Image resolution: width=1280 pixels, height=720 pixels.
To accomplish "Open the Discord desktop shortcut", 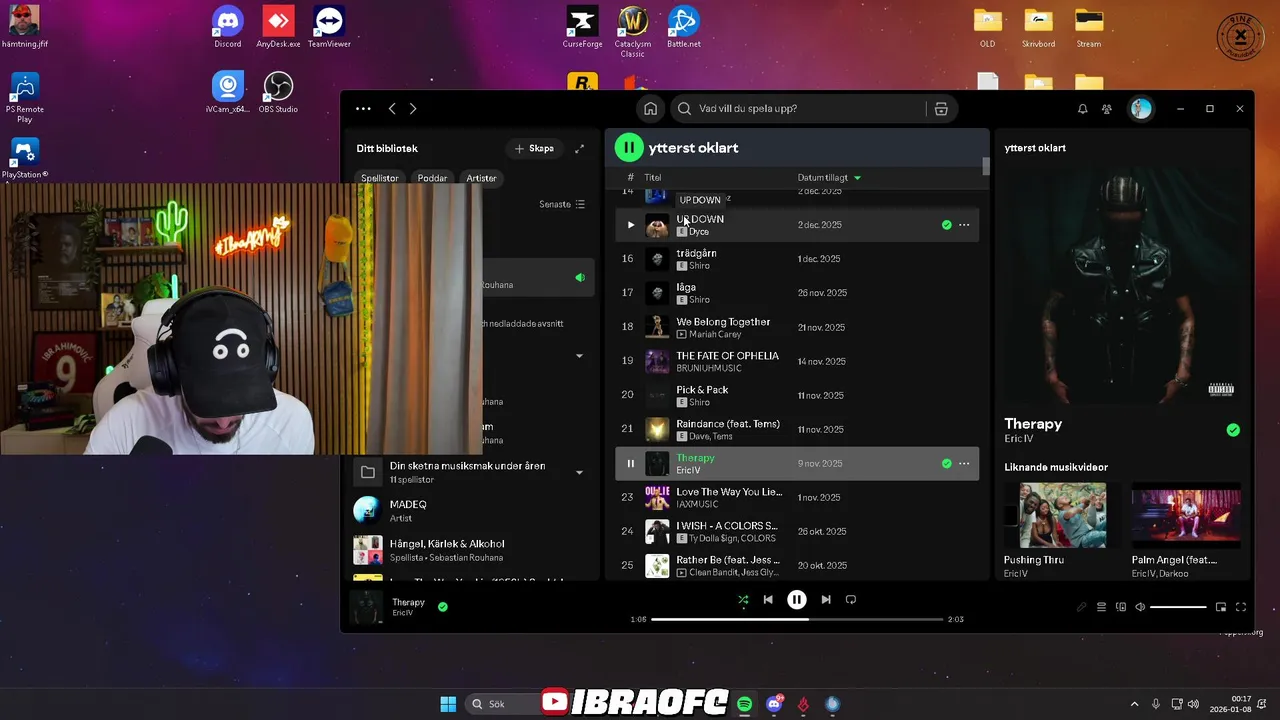I will point(228,27).
